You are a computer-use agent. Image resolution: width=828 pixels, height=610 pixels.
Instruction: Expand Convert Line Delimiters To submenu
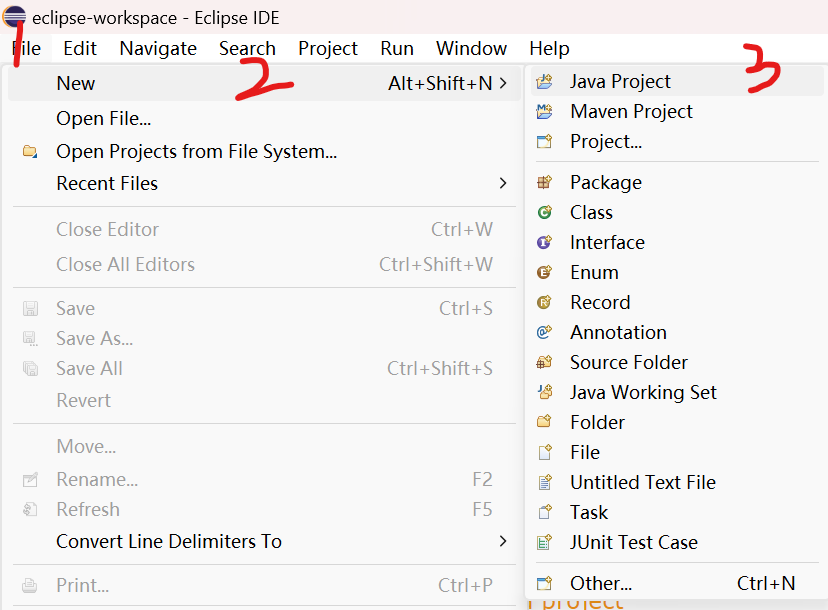502,541
